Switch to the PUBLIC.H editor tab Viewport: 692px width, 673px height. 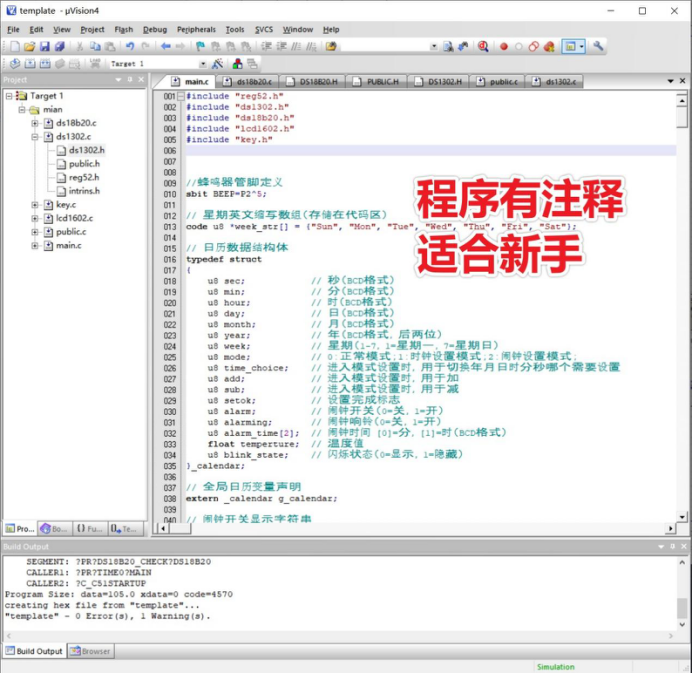pos(377,82)
